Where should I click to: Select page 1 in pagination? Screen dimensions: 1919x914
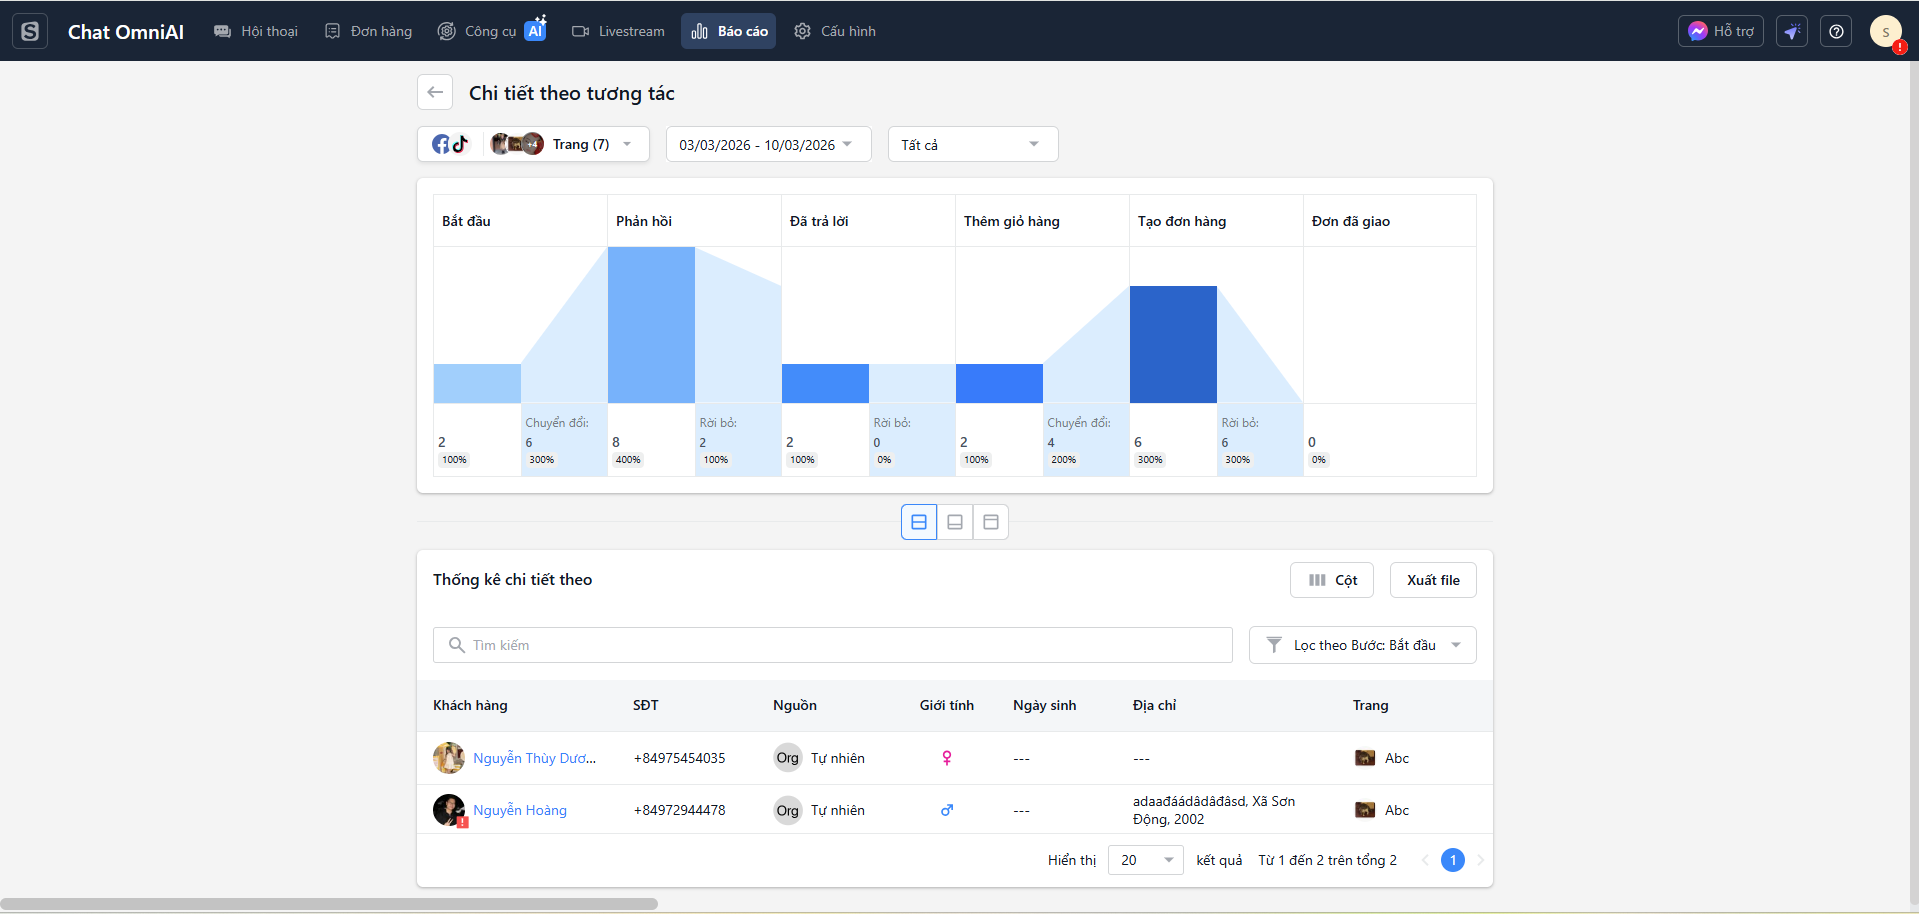1453,860
